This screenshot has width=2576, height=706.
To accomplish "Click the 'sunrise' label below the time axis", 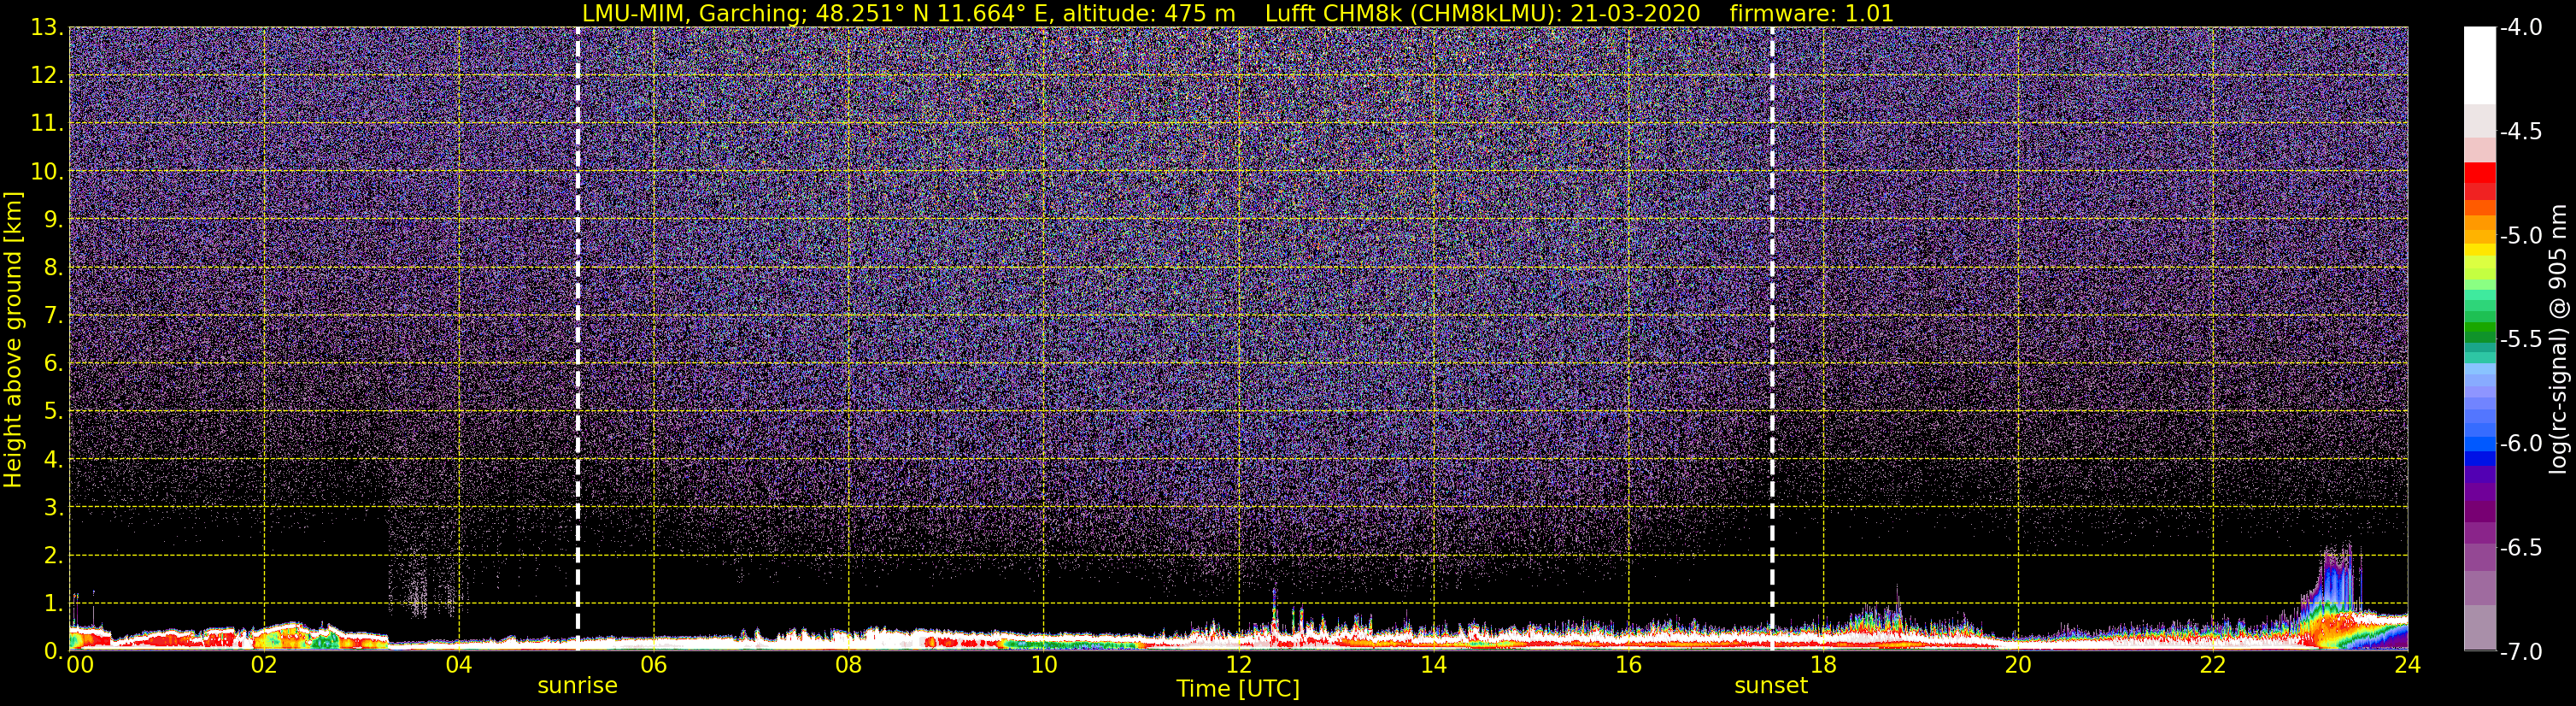I will click(577, 686).
